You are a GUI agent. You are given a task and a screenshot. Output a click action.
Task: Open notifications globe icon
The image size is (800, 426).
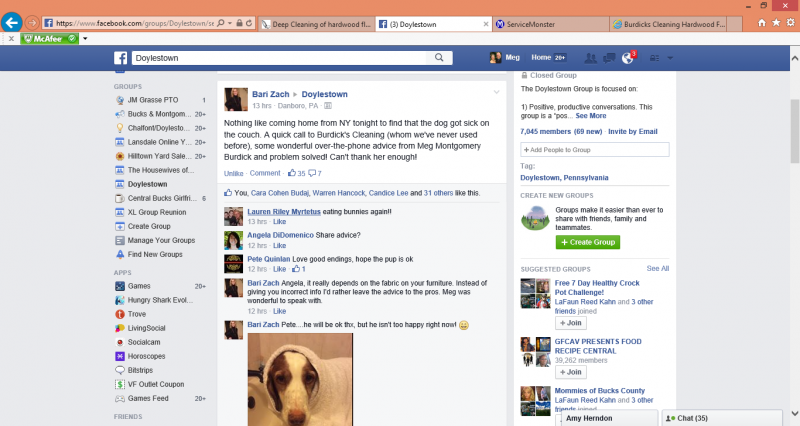coord(627,58)
